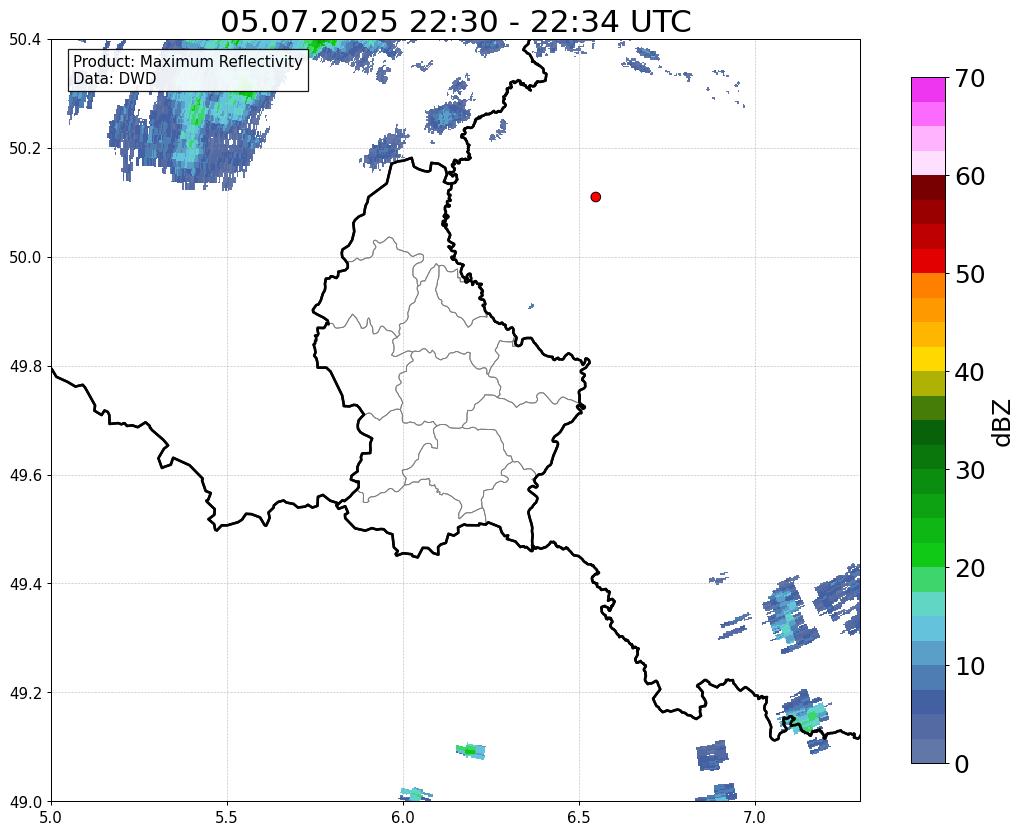Click longitude axis label '5.0'
1023x834 pixels.
[51, 817]
